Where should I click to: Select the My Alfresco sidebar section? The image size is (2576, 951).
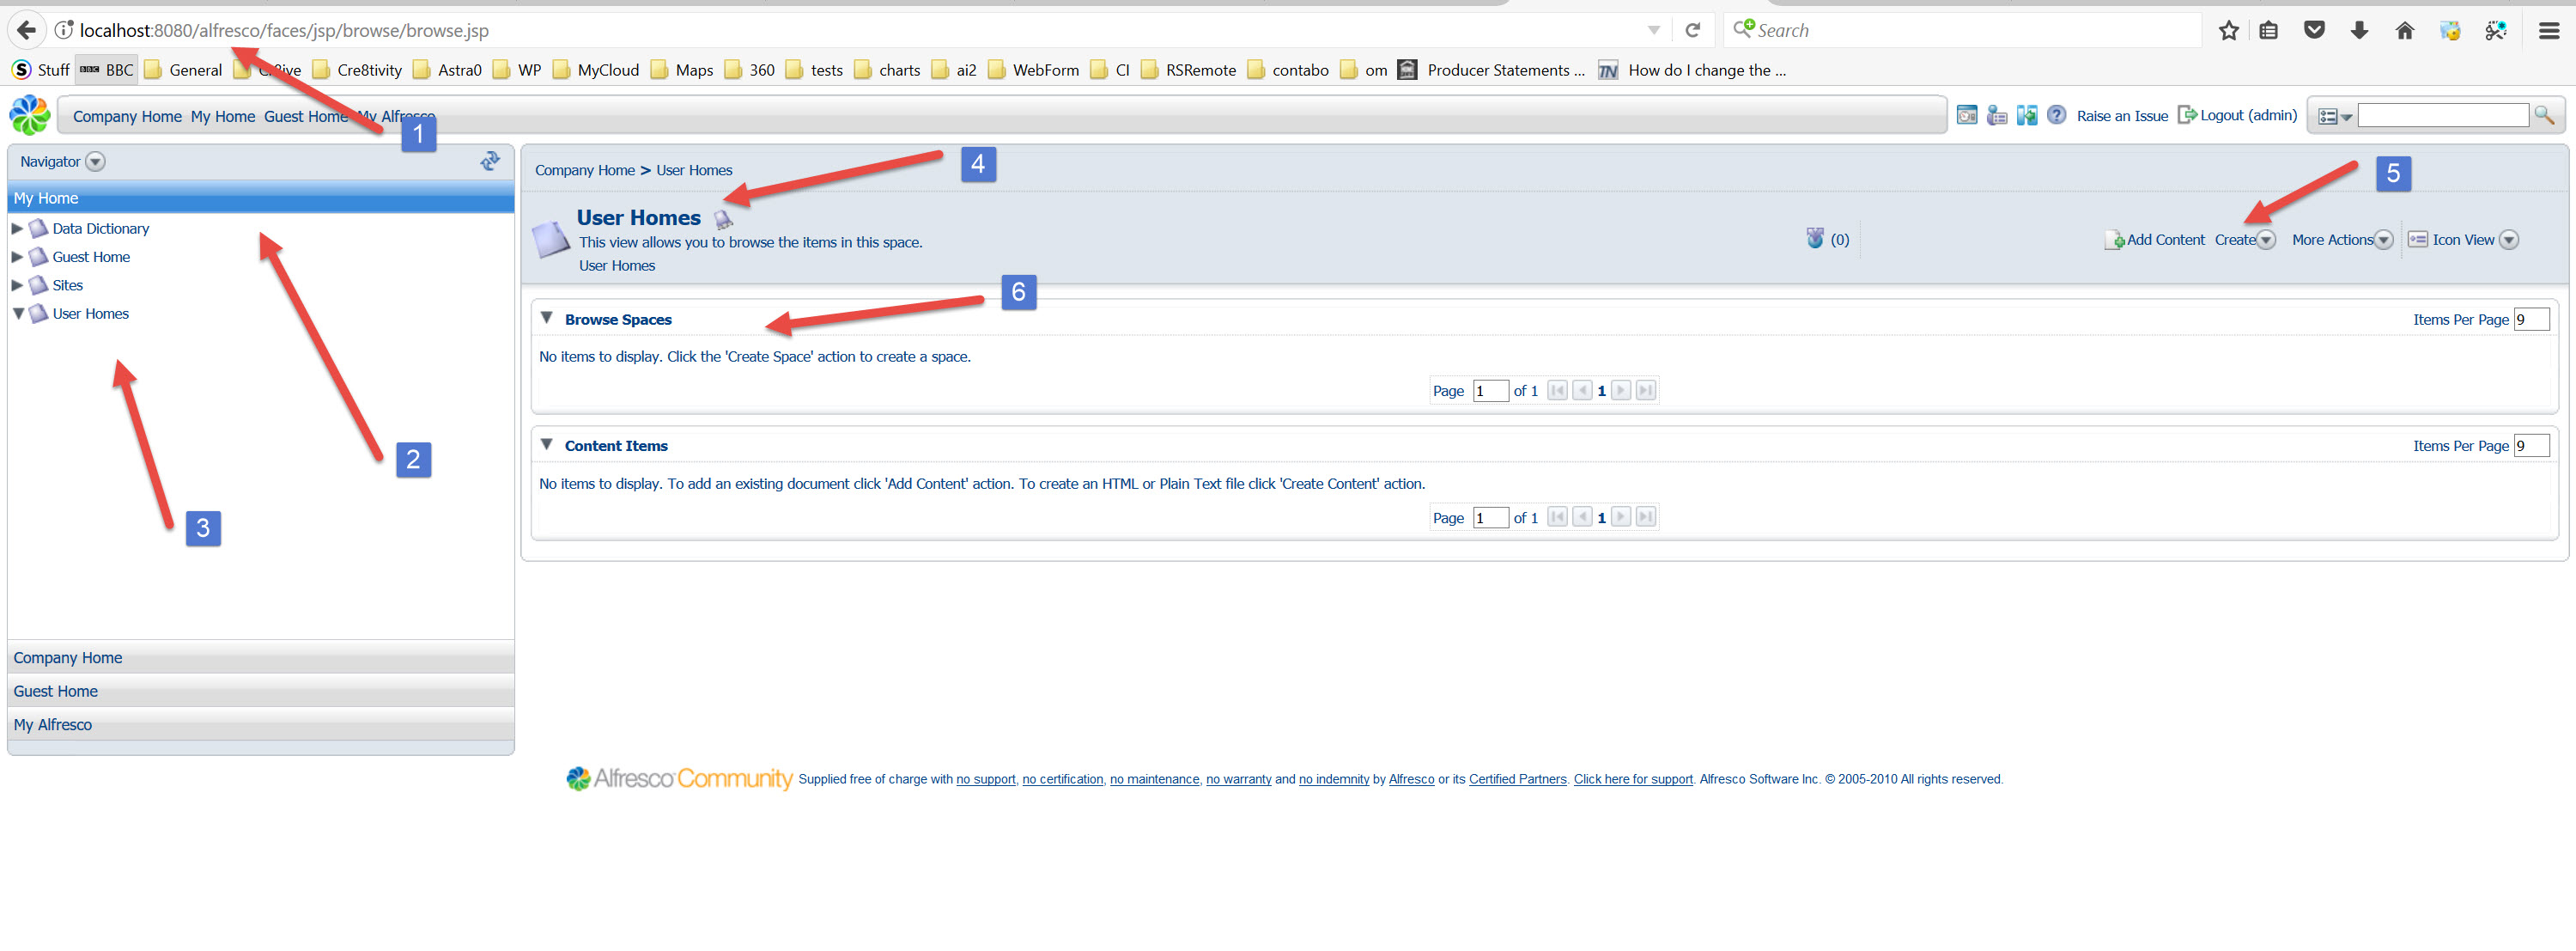pyautogui.click(x=52, y=724)
